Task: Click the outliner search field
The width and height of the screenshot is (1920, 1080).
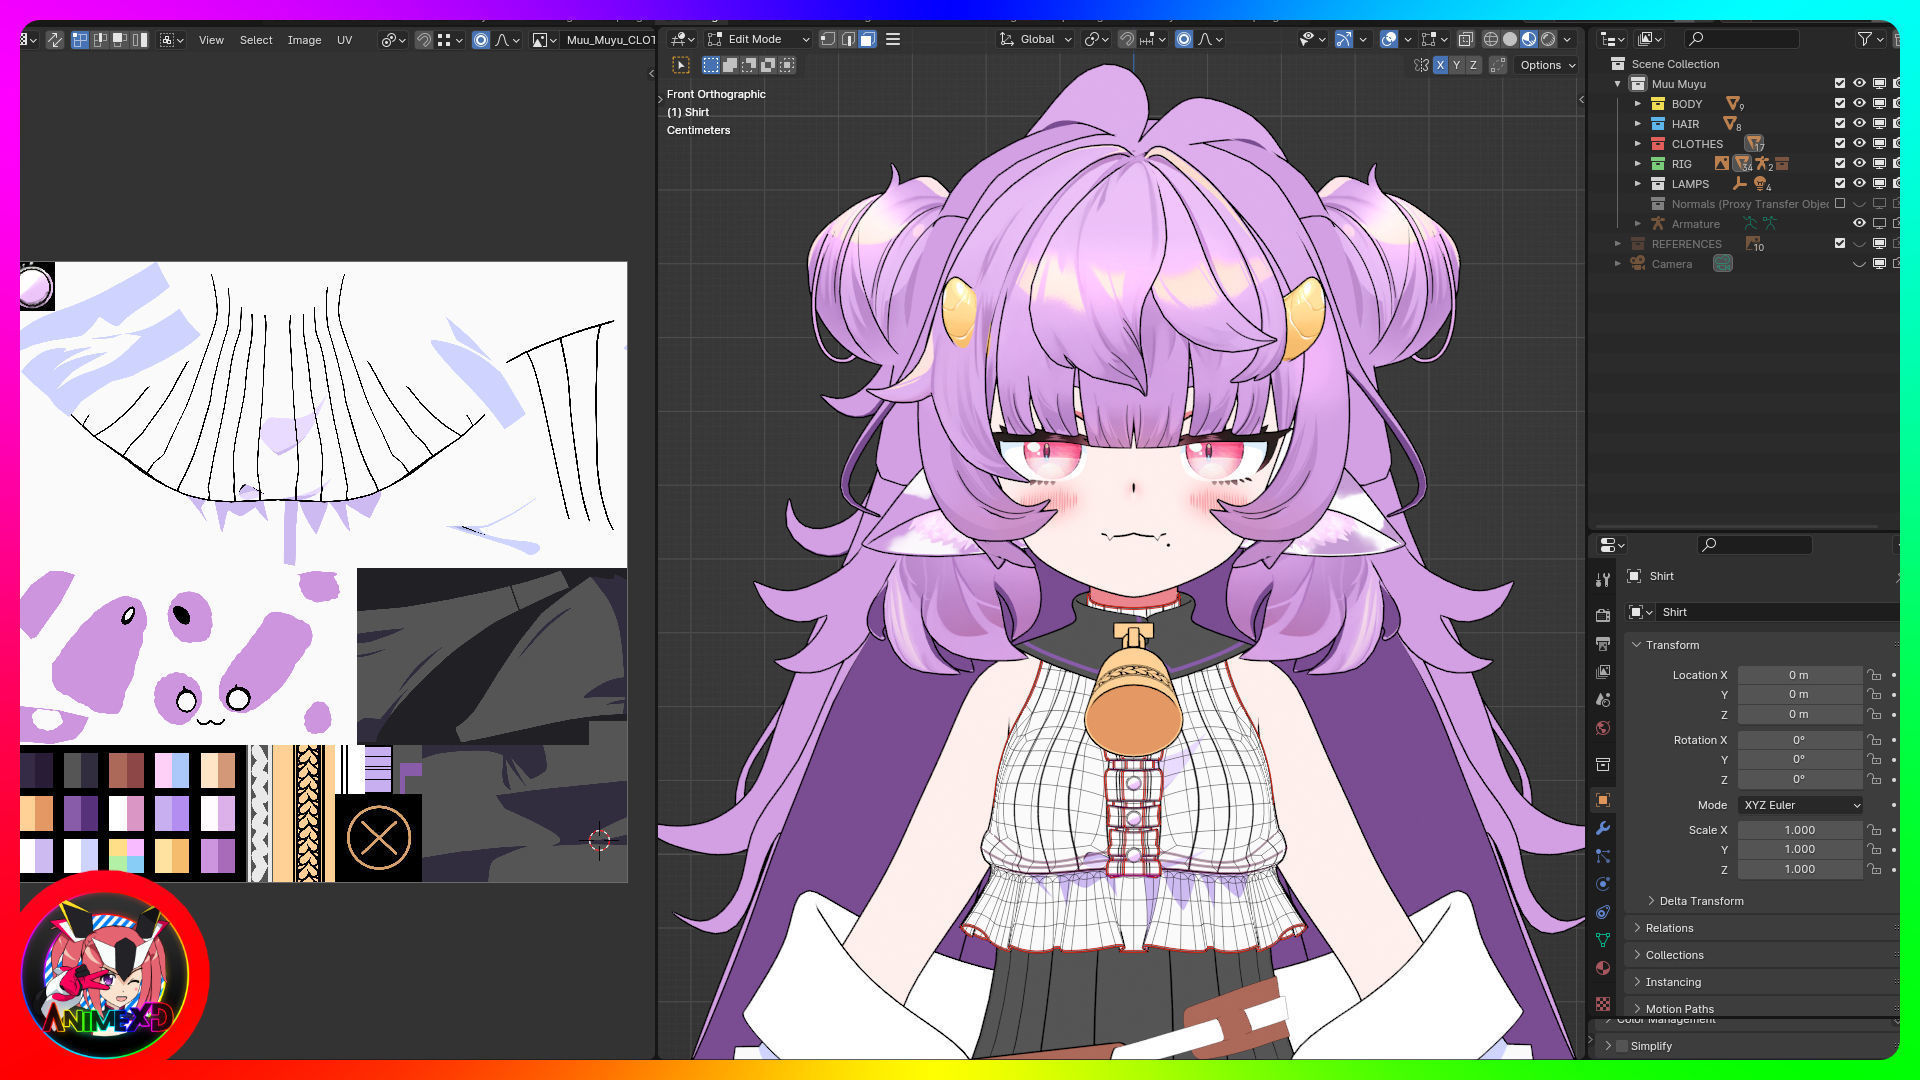Action: coord(1741,39)
